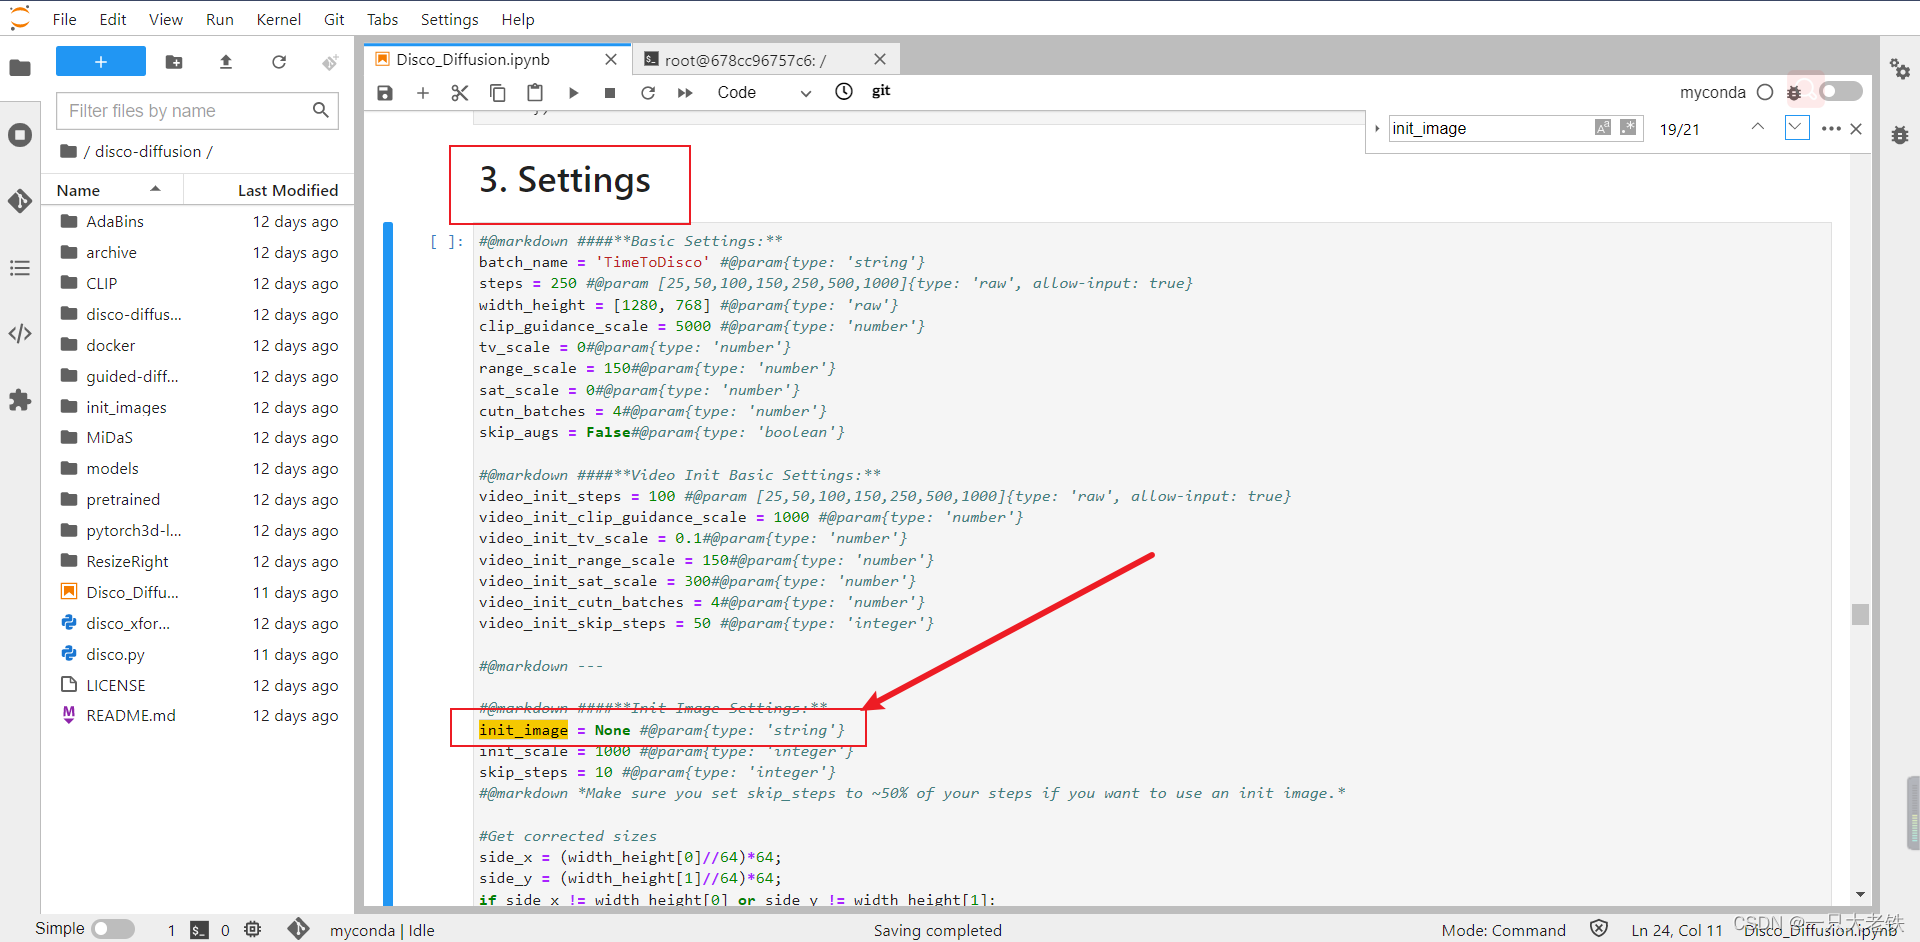Run the selected cell
Screen dimensions: 1920x942
click(573, 93)
